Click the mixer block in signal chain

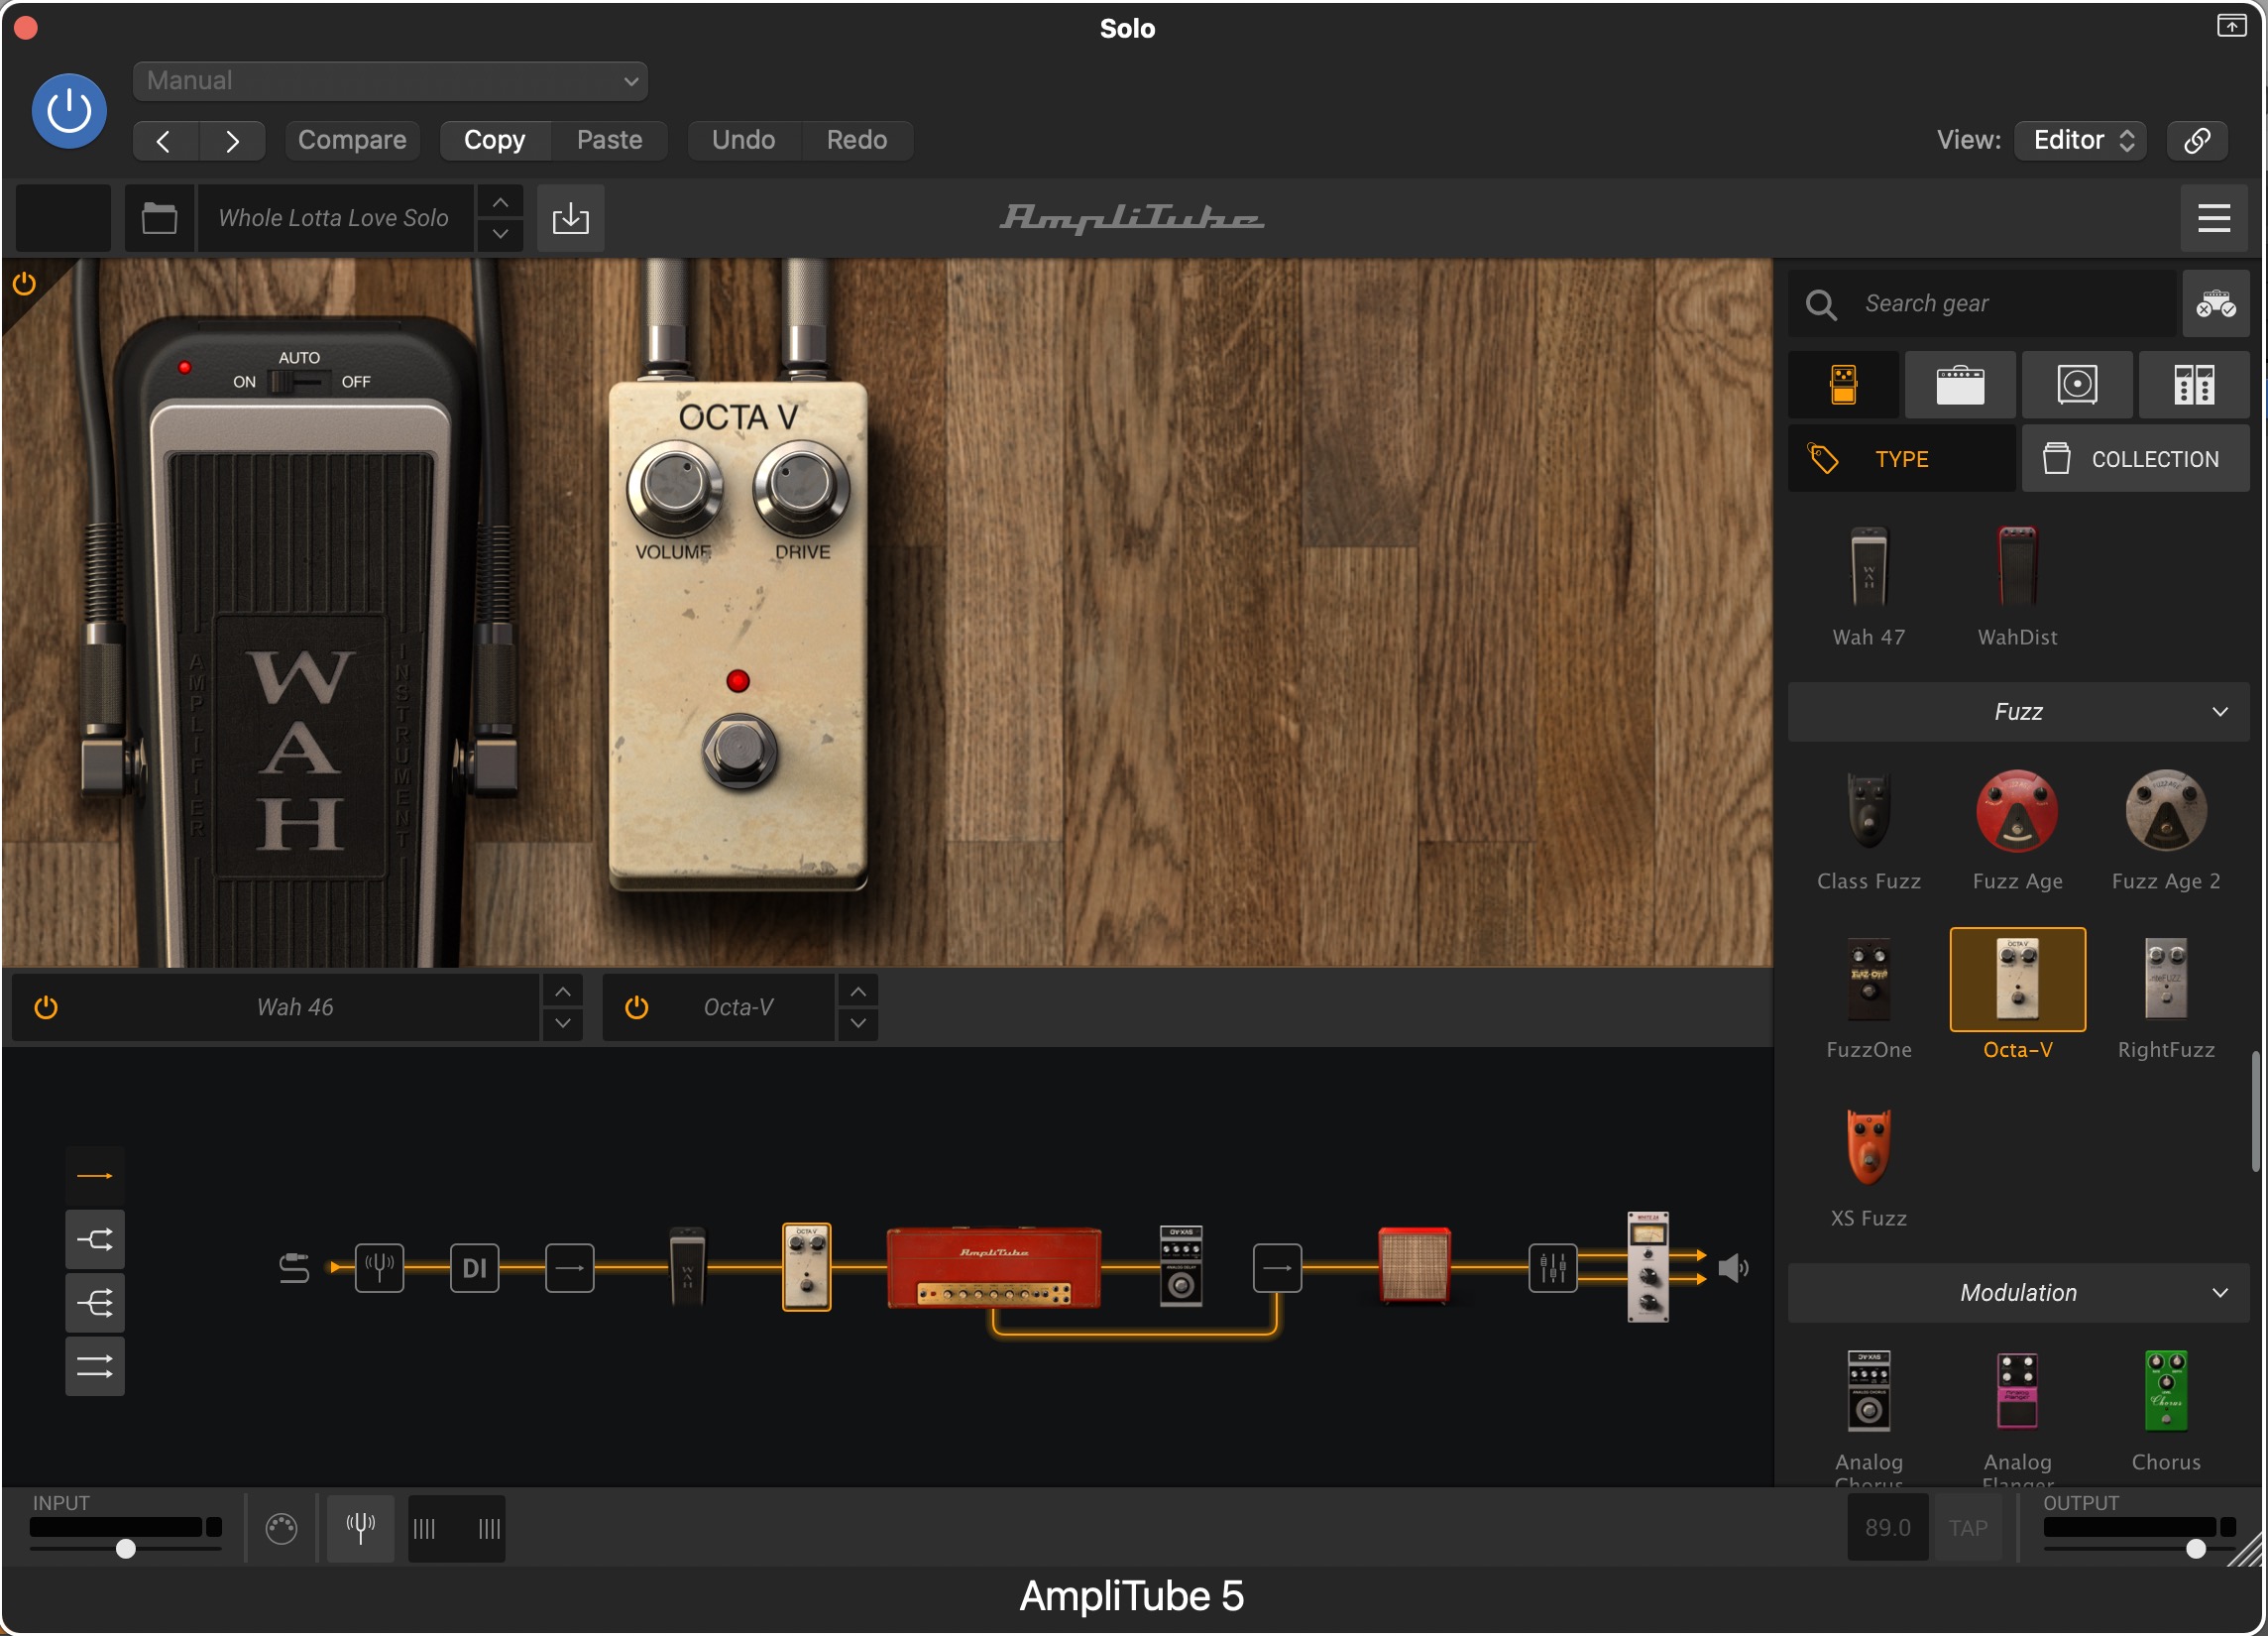(x=1552, y=1268)
